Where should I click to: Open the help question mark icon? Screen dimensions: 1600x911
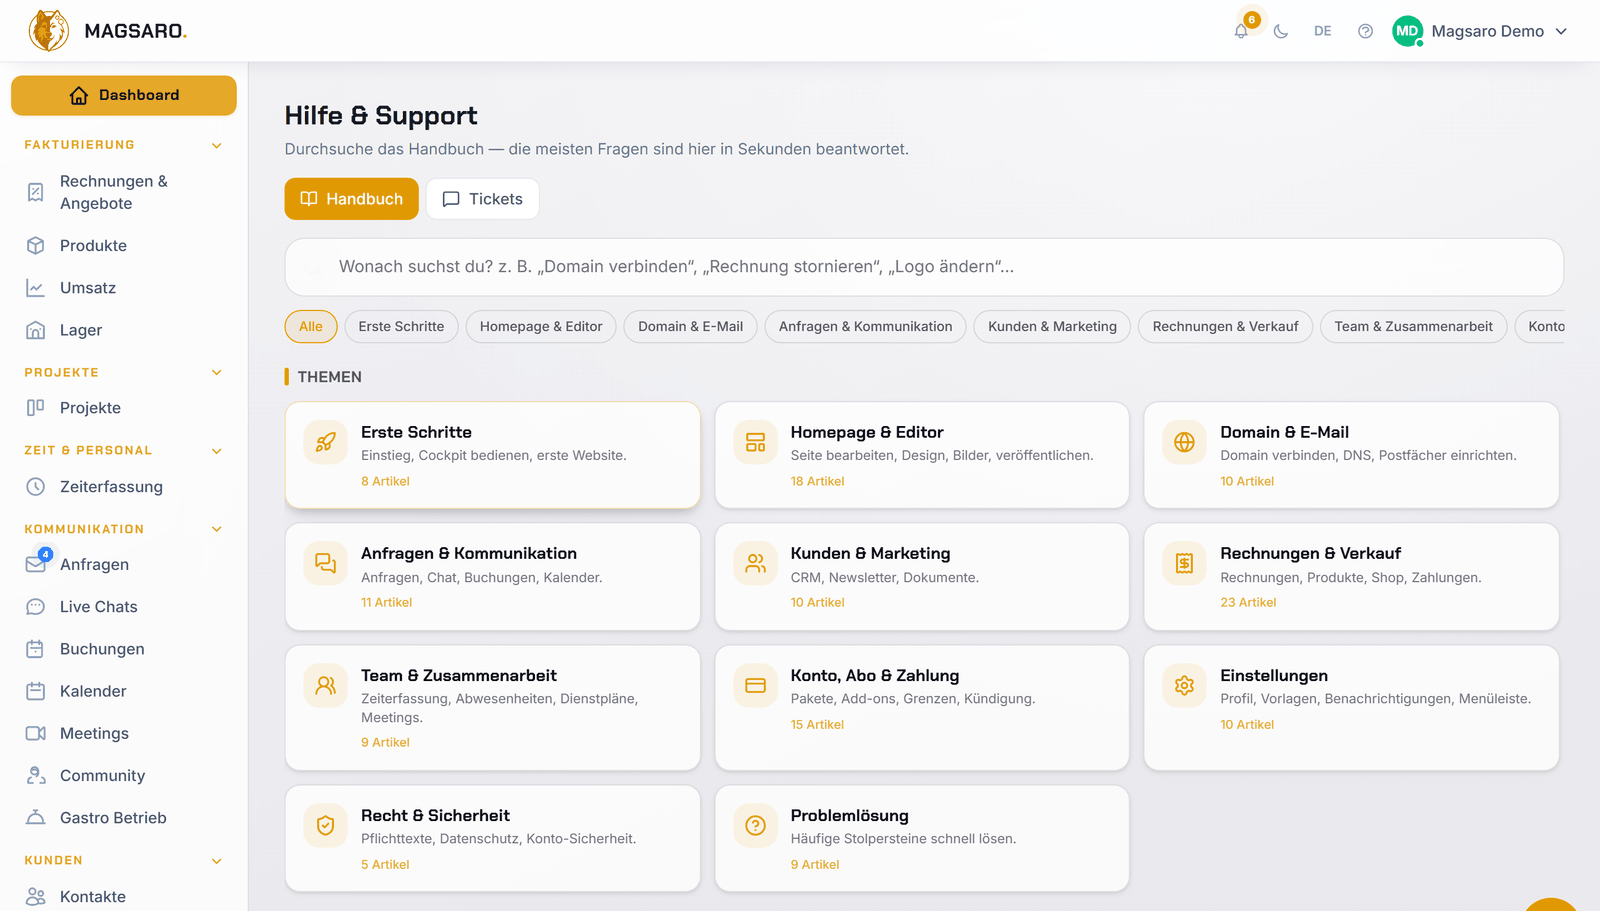pos(1365,31)
